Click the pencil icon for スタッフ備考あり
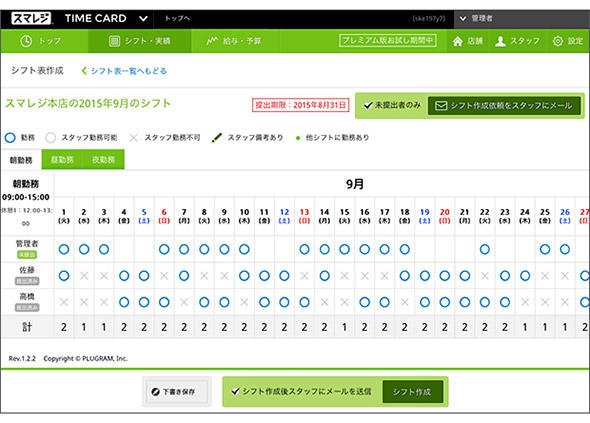This screenshot has width=590, height=423. point(217,138)
